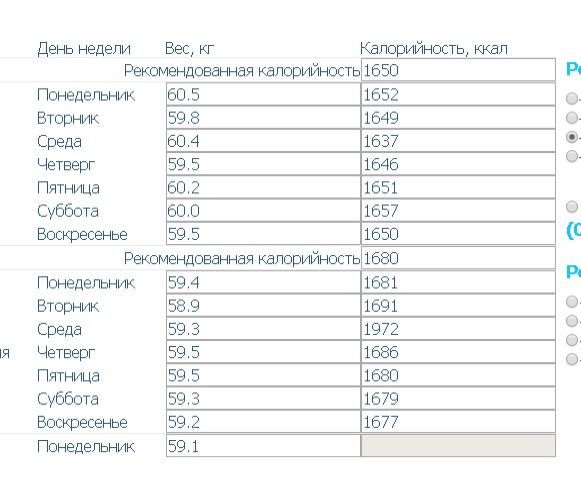Select radio button beside first Суббота row
Viewport: 581px width, 488px height.
[572, 206]
